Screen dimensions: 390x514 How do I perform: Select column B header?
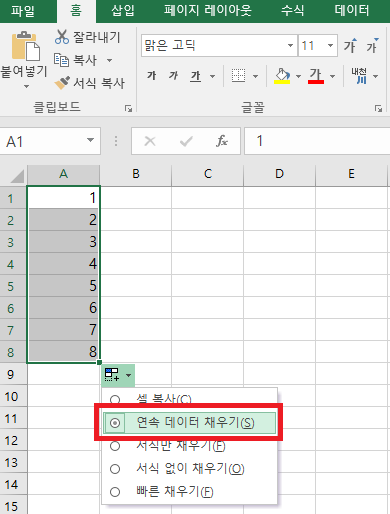[x=136, y=174]
